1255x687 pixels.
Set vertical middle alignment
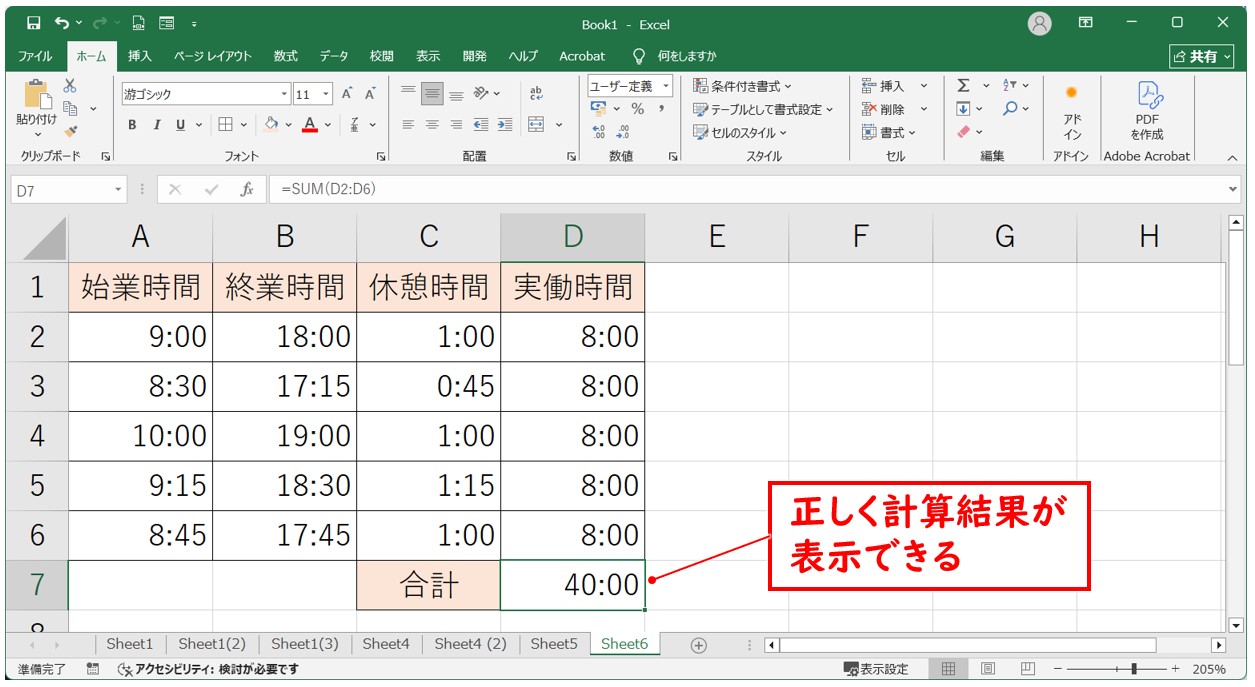click(x=432, y=93)
